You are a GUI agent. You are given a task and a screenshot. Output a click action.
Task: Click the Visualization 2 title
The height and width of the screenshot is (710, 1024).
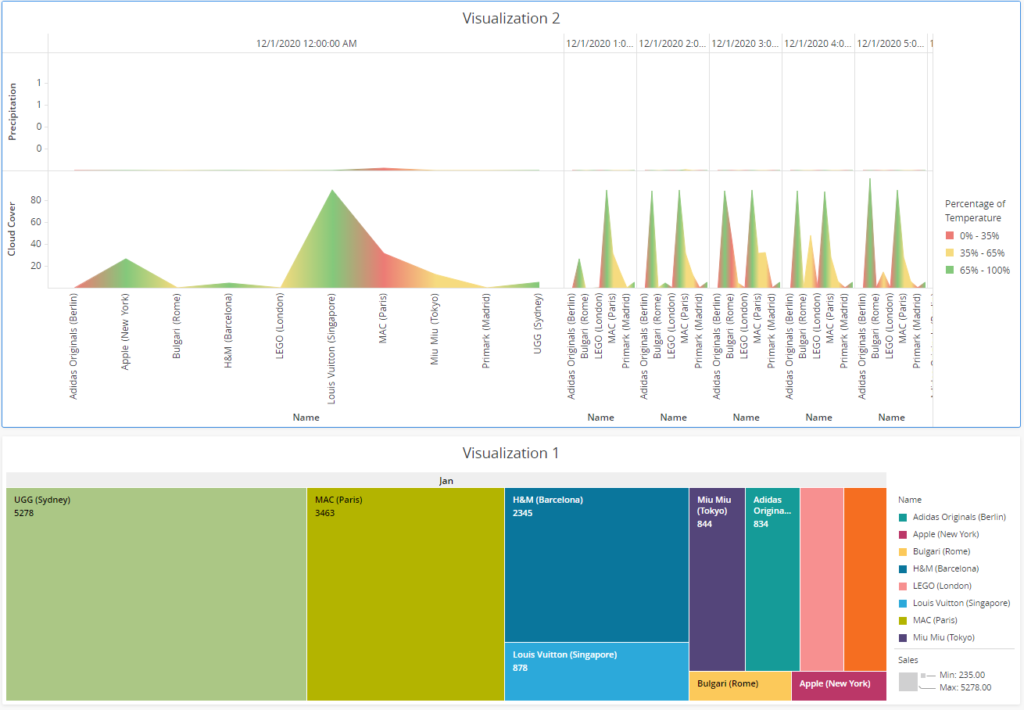(x=511, y=18)
